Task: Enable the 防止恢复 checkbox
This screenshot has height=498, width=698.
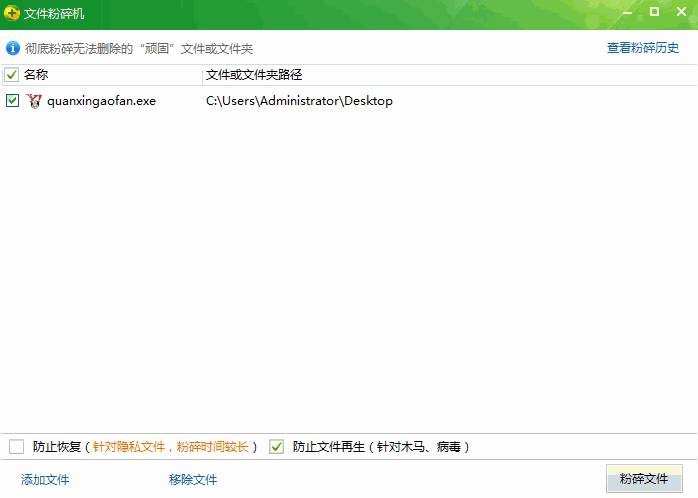Action: click(16, 446)
